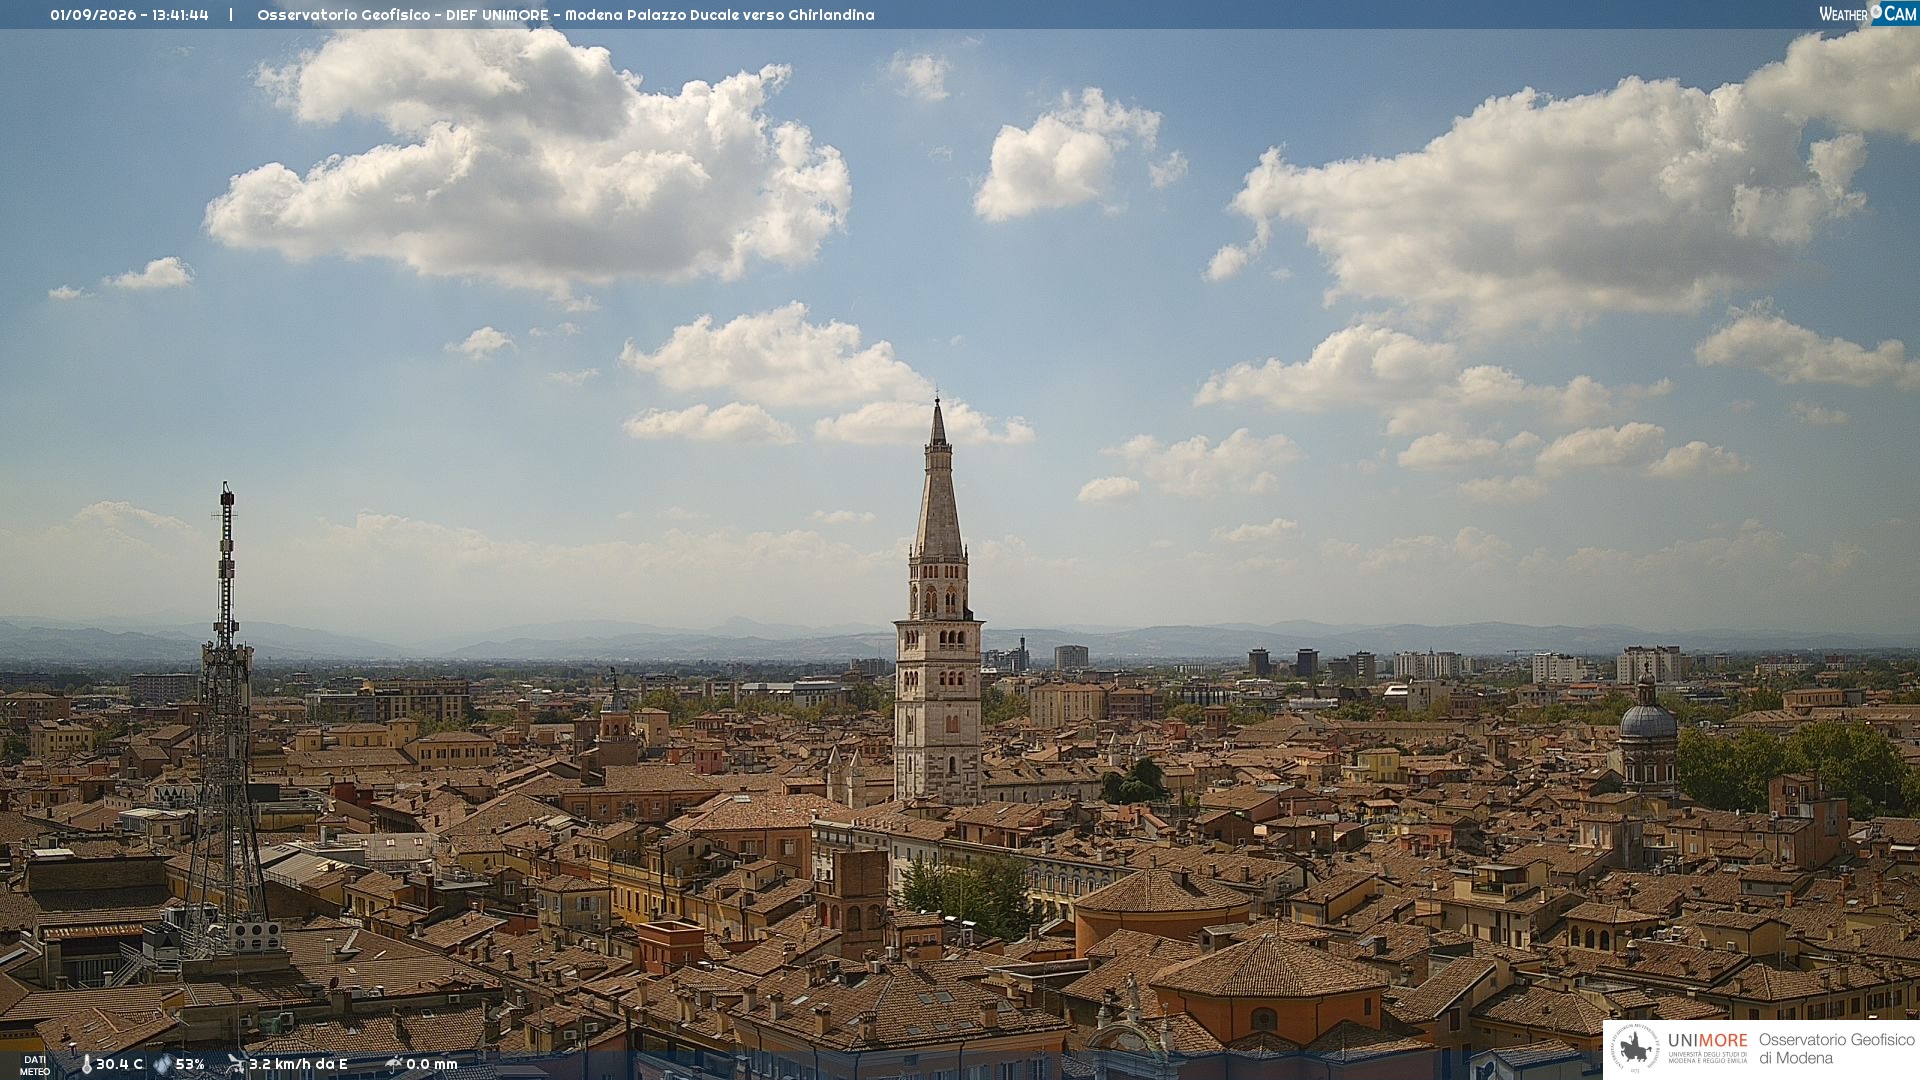The height and width of the screenshot is (1080, 1920).
Task: Click the wind anemometer icon
Action: (x=236, y=1064)
